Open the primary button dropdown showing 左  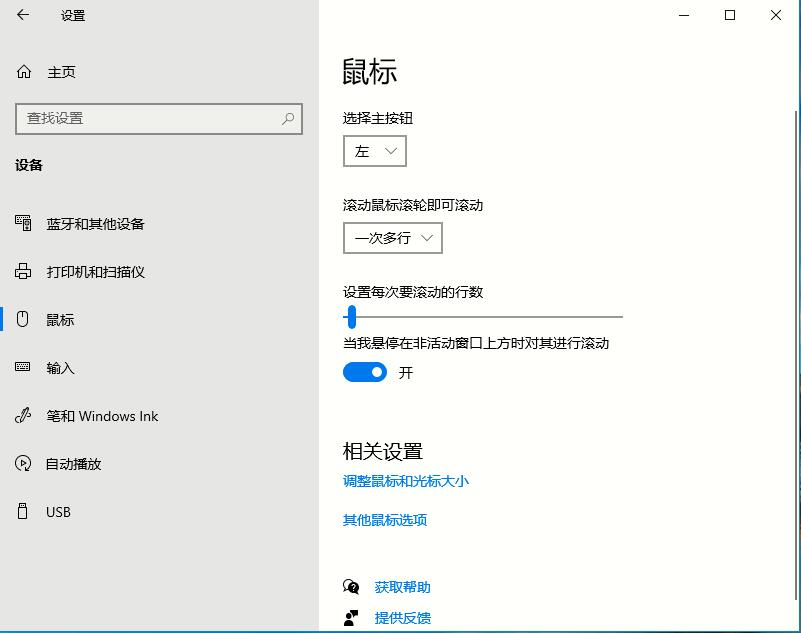pyautogui.click(x=374, y=151)
